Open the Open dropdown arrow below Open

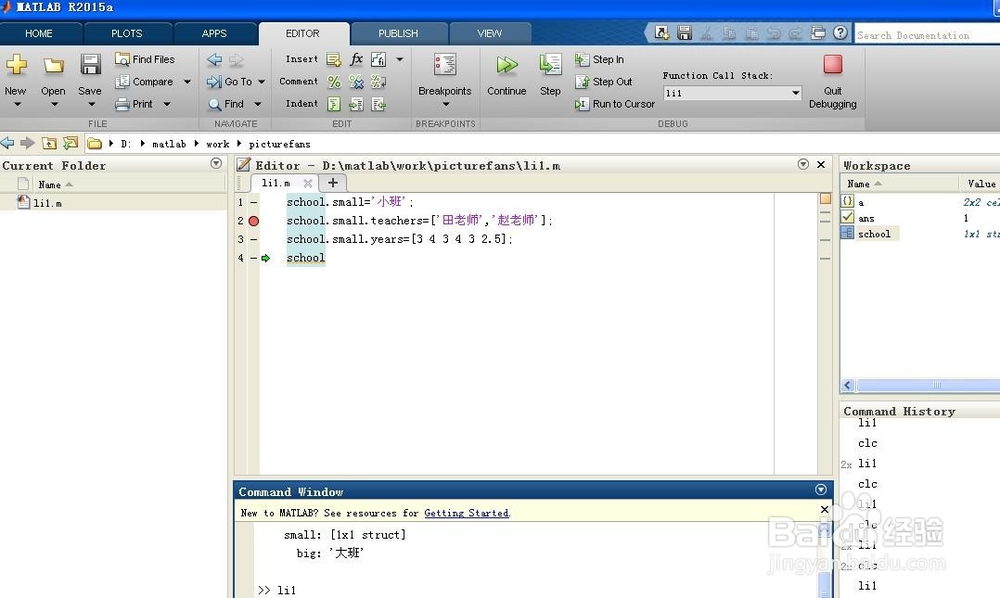pos(54,105)
